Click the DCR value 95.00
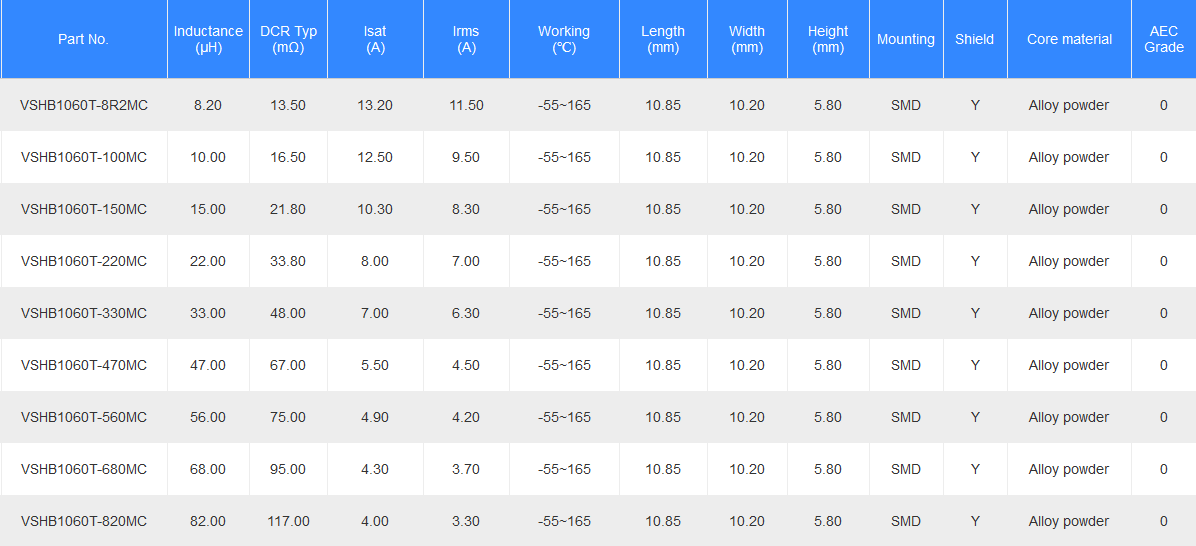1196x546 pixels. 288,469
